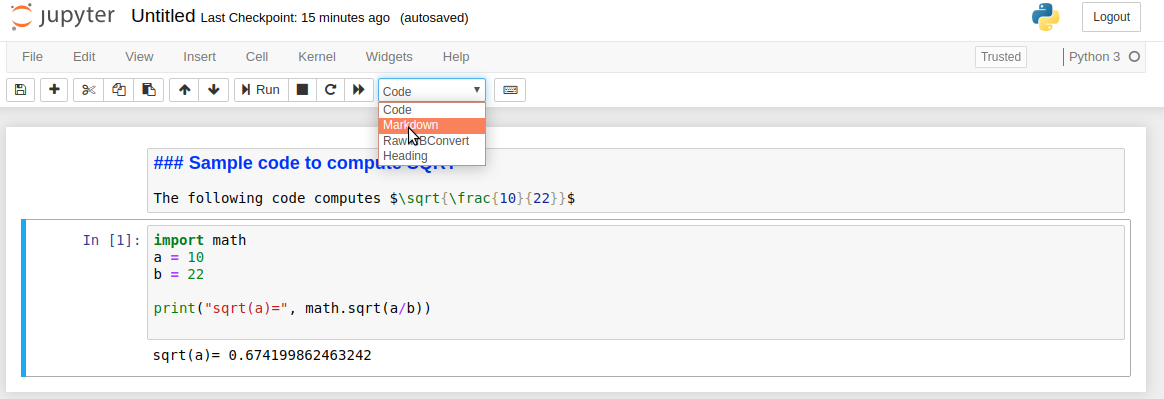Image resolution: width=1164 pixels, height=399 pixels.
Task: Open the Edit menu
Action: (84, 56)
